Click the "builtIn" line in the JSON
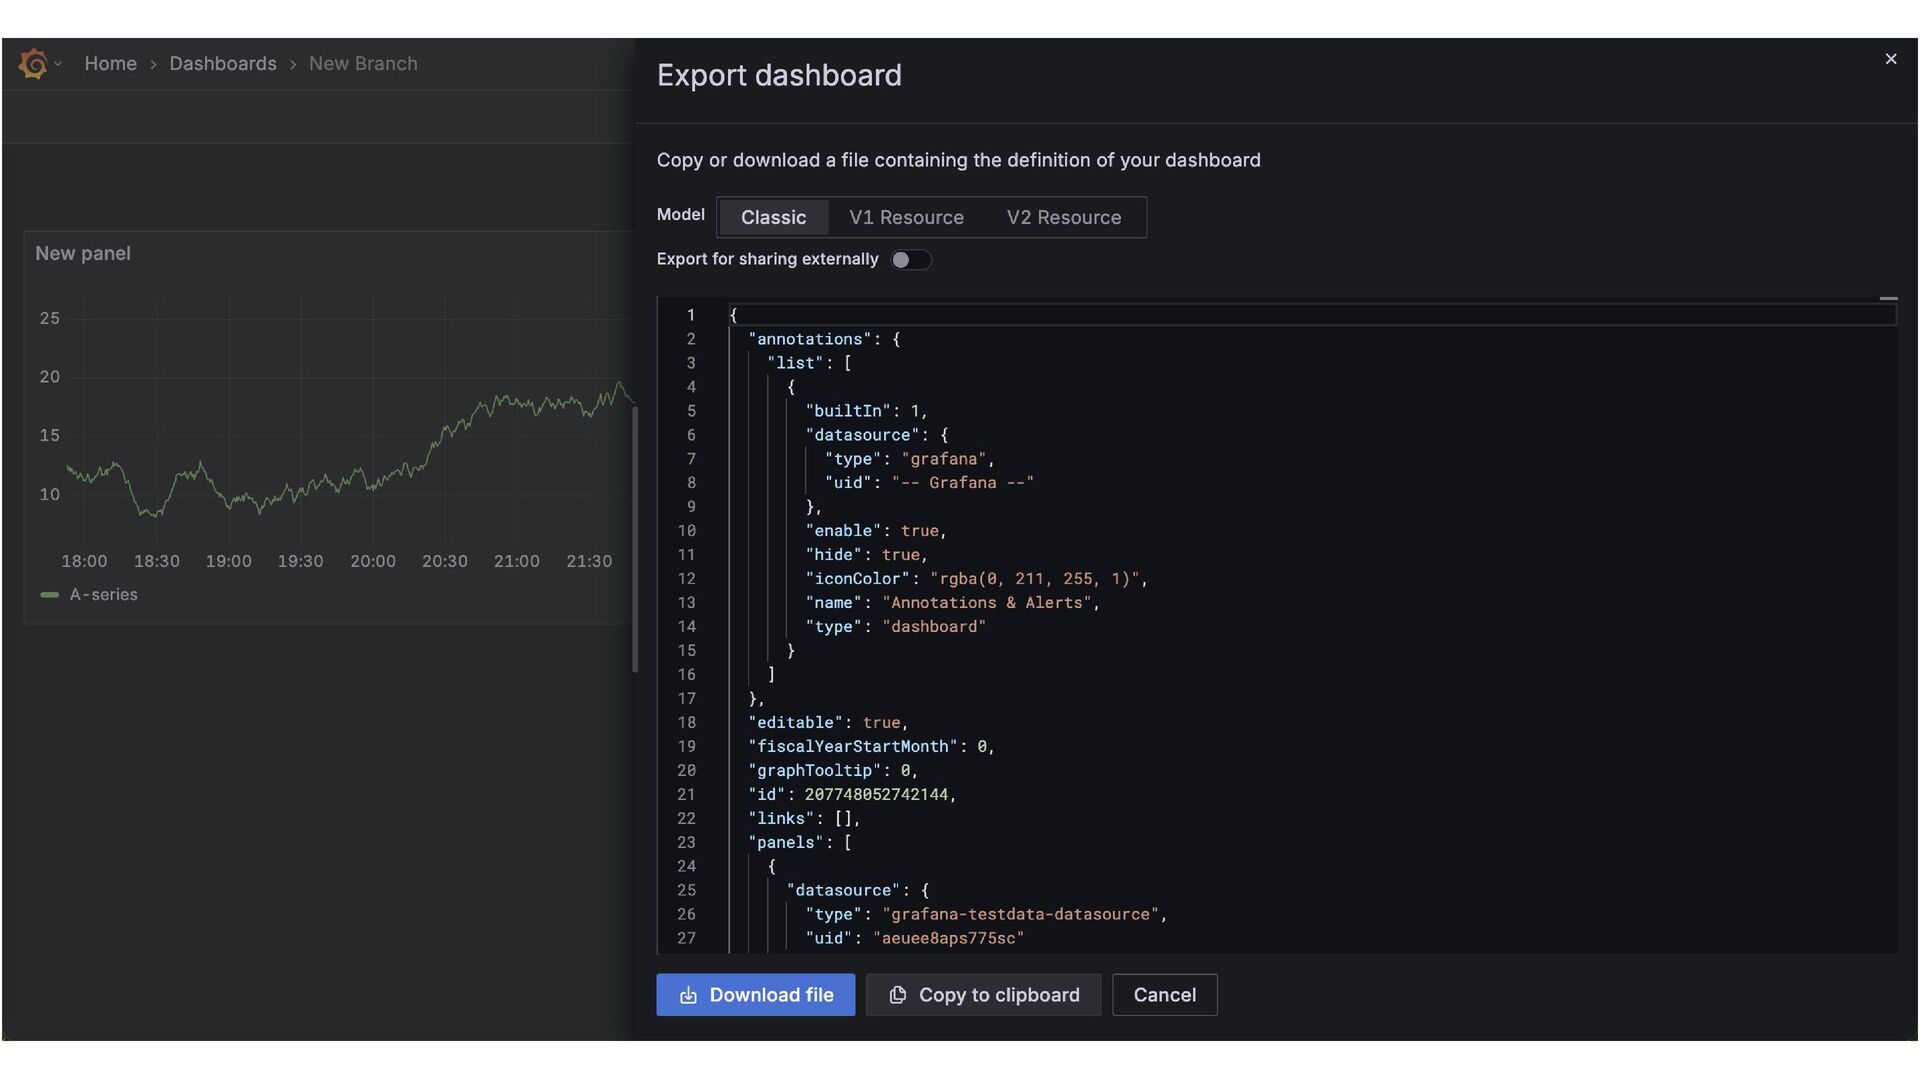The width and height of the screenshot is (1920, 1080). tap(866, 411)
